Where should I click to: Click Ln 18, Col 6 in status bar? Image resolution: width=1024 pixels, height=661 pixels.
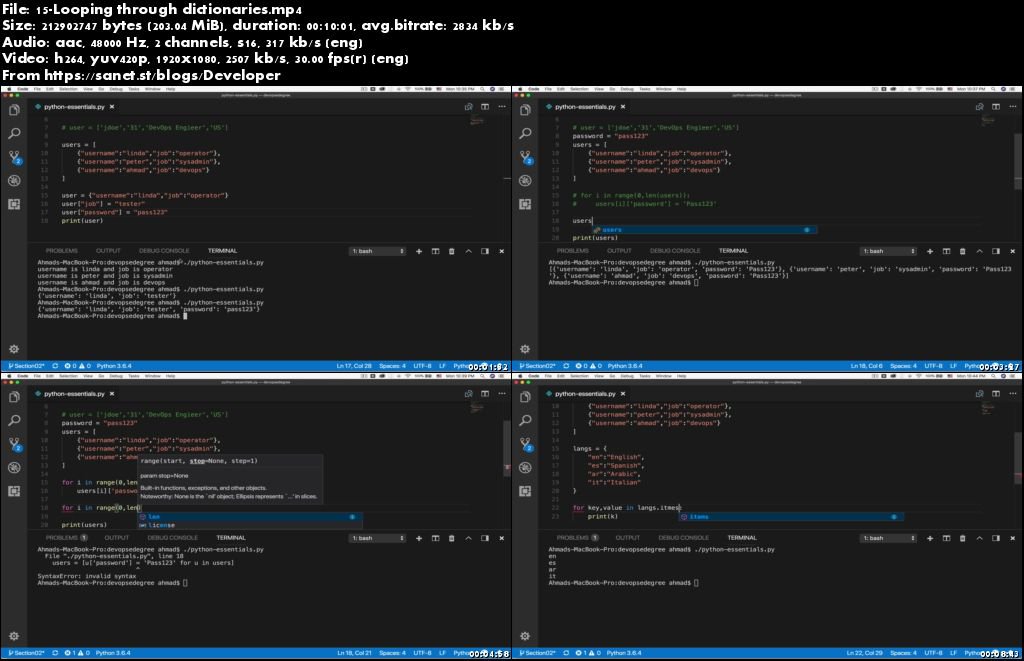coord(867,366)
